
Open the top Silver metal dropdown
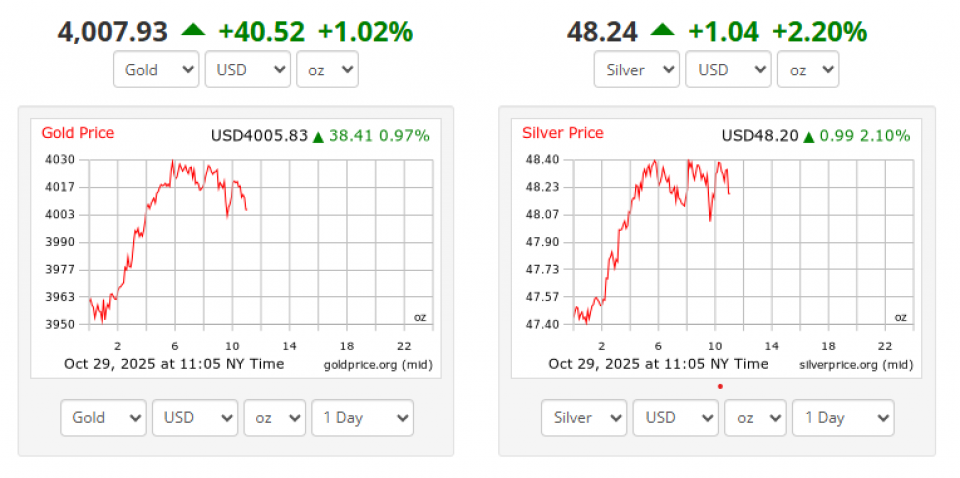coord(637,70)
